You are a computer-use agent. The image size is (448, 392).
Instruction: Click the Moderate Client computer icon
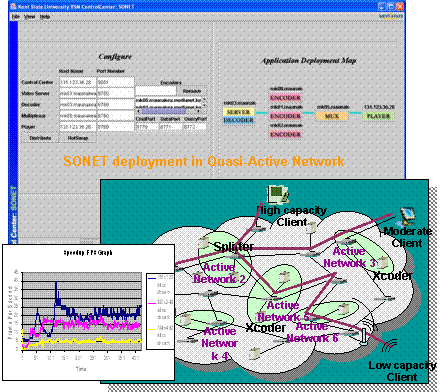coord(407,216)
